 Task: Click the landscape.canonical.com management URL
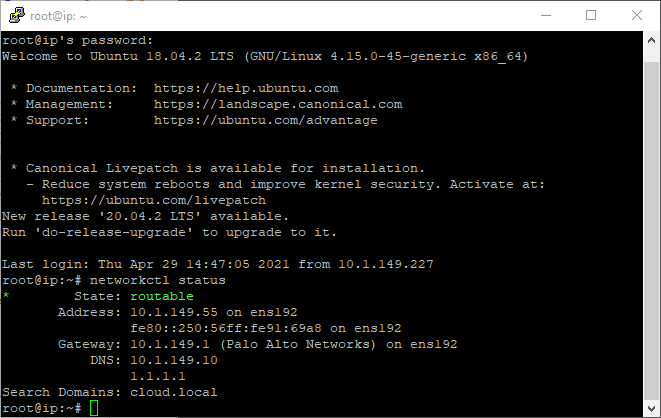pos(278,104)
